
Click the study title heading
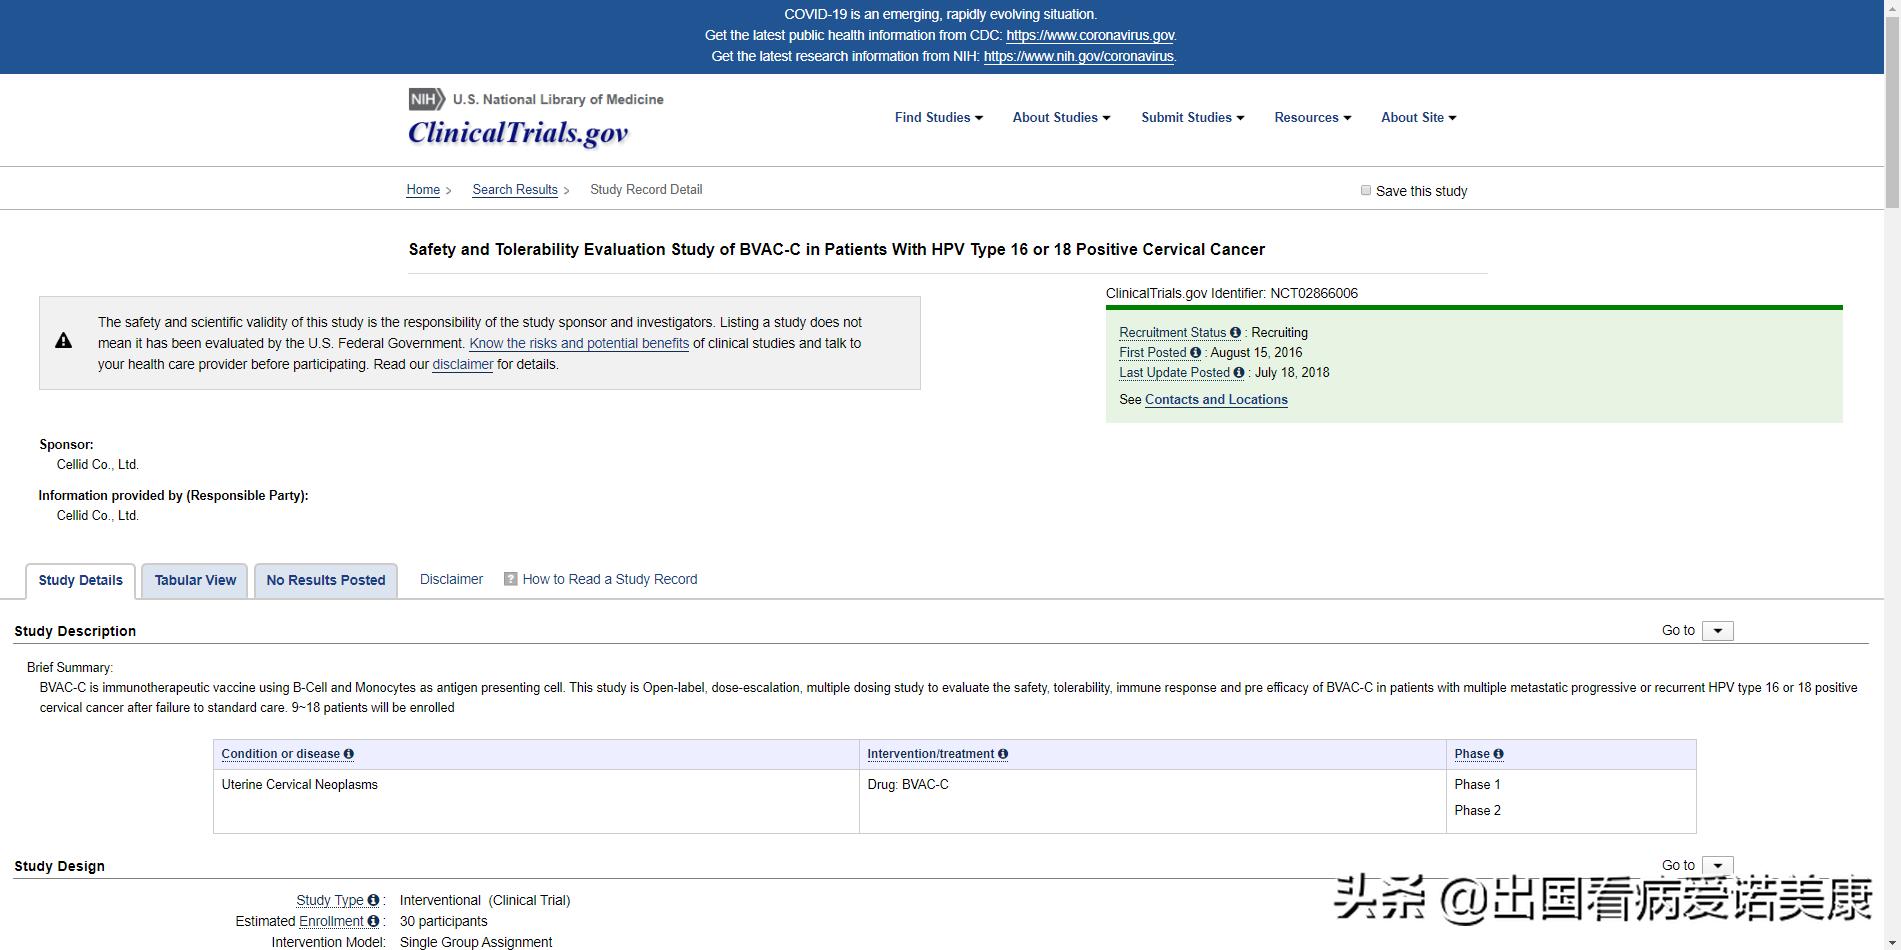click(x=837, y=249)
